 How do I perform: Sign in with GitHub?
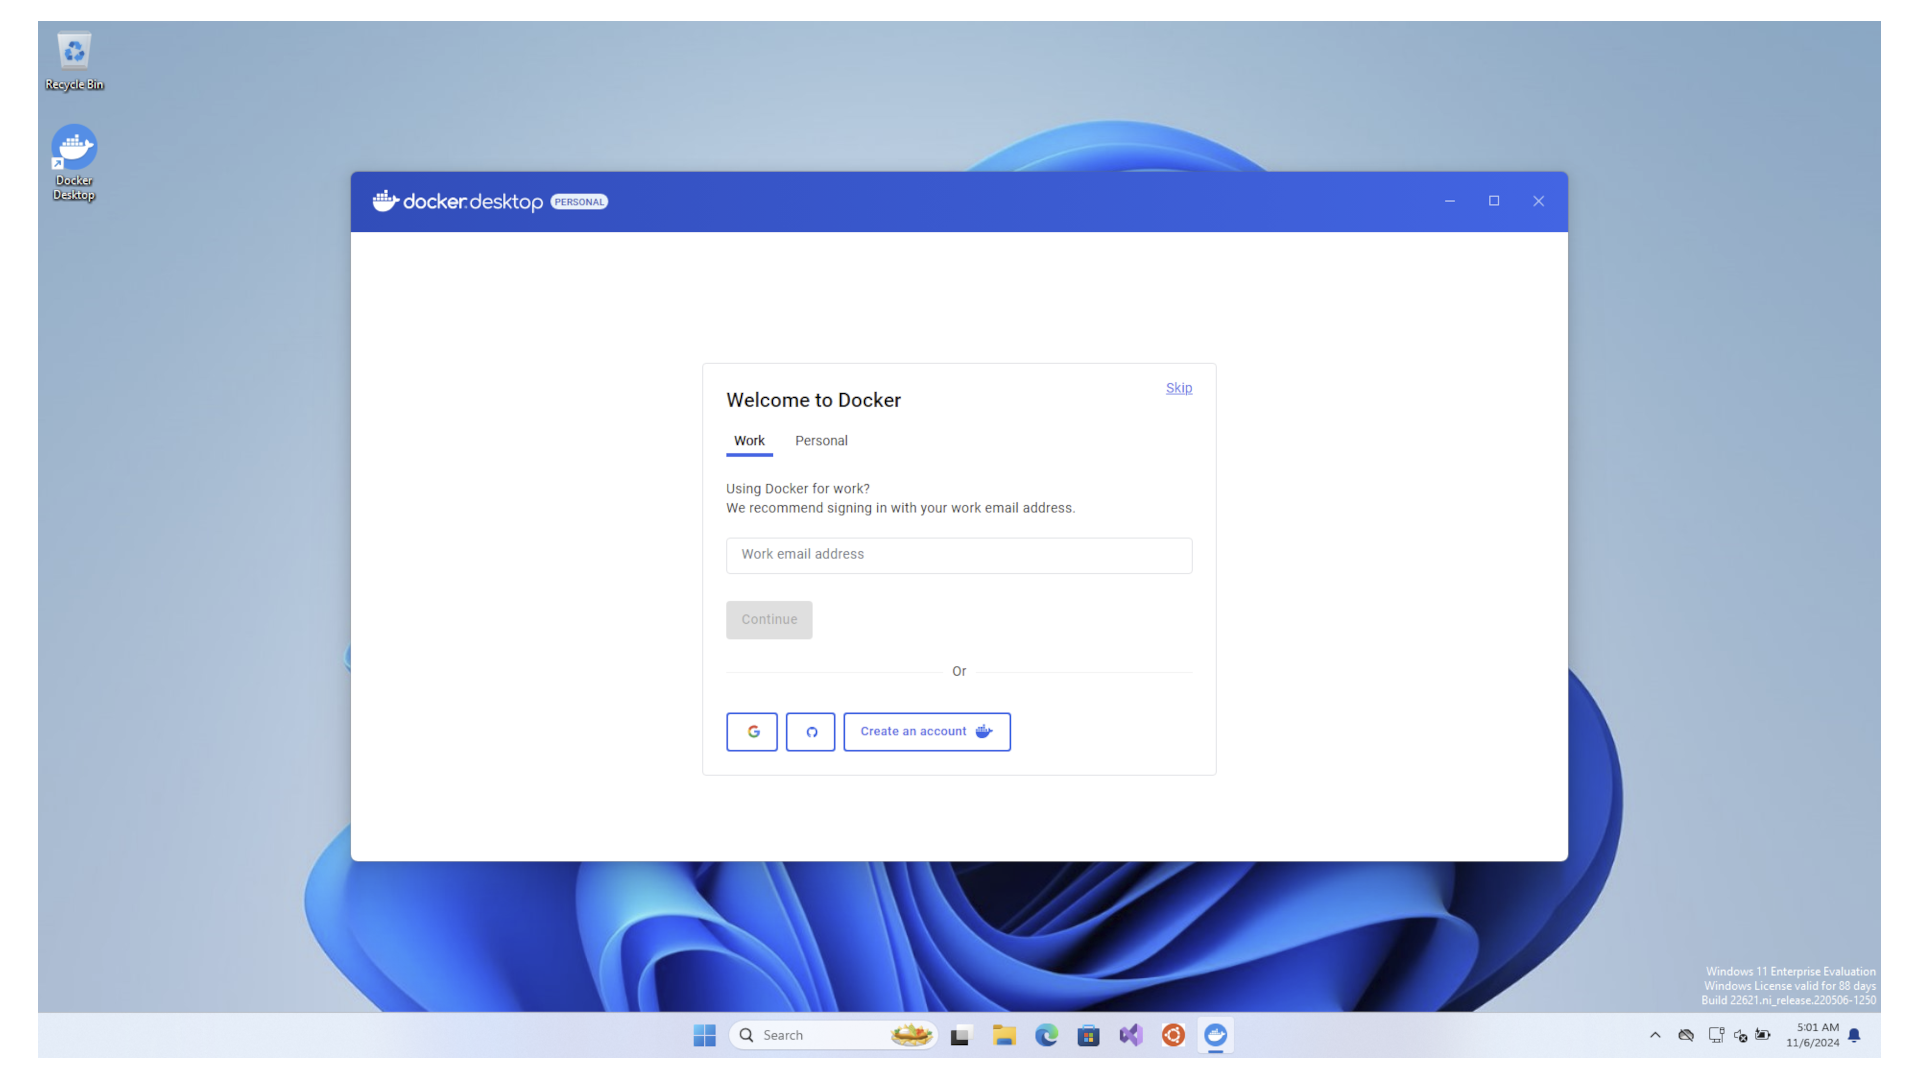pyautogui.click(x=810, y=731)
